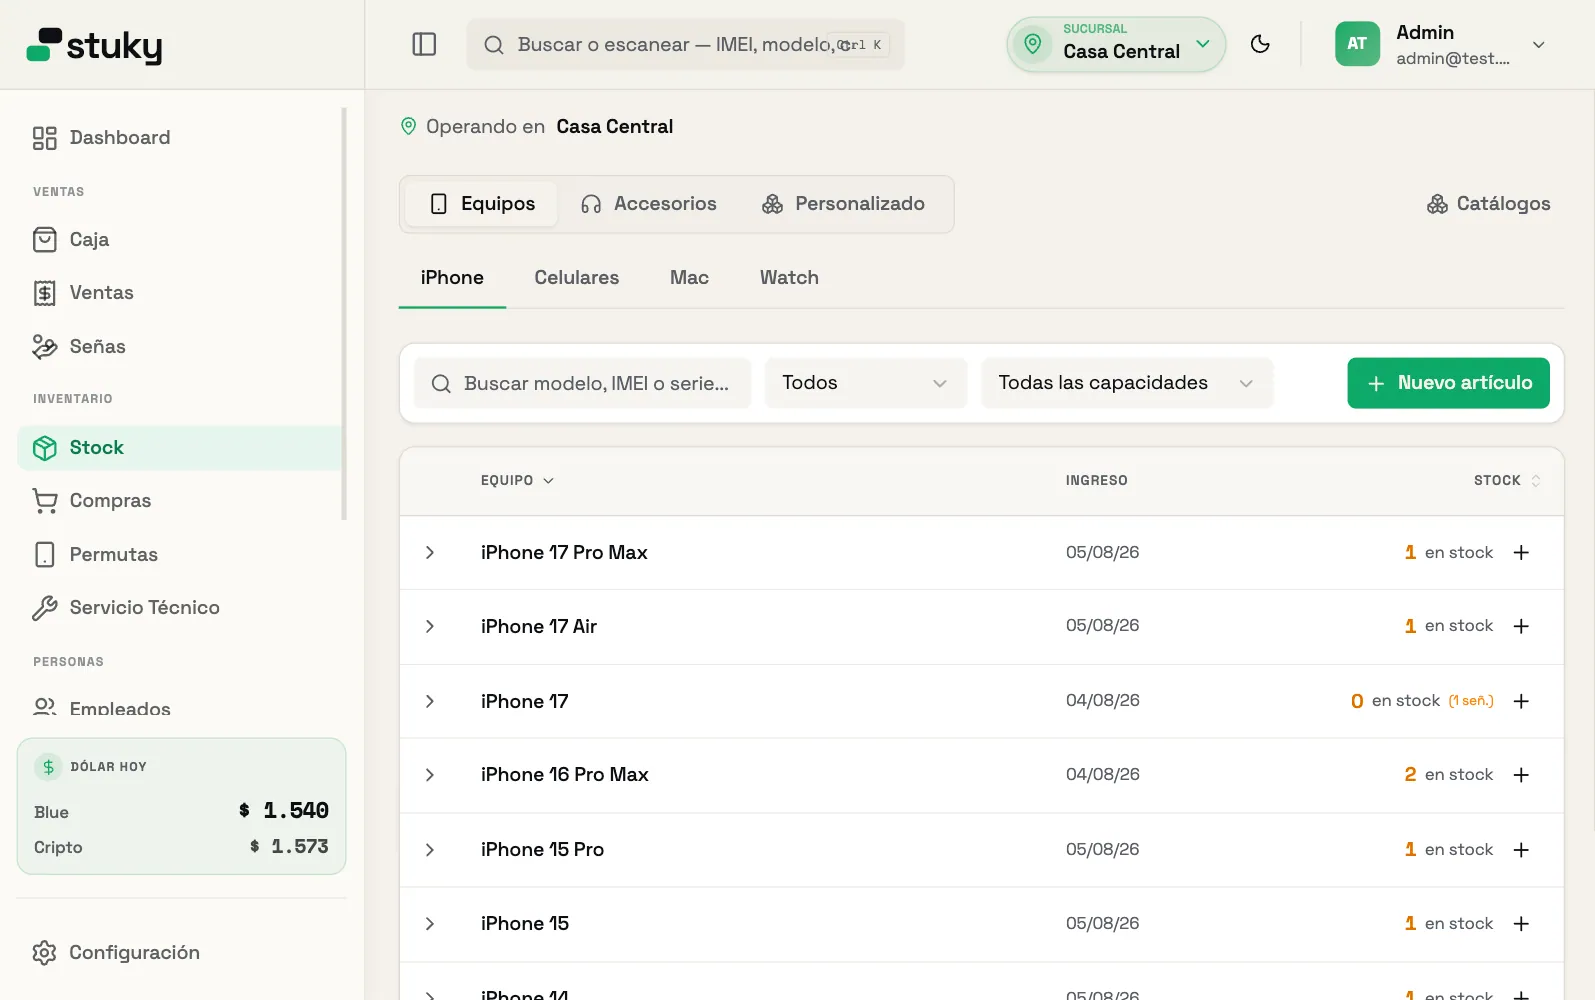Viewport: 1595px width, 1000px height.
Task: Click the plus icon for iPhone 15
Action: point(1521,924)
